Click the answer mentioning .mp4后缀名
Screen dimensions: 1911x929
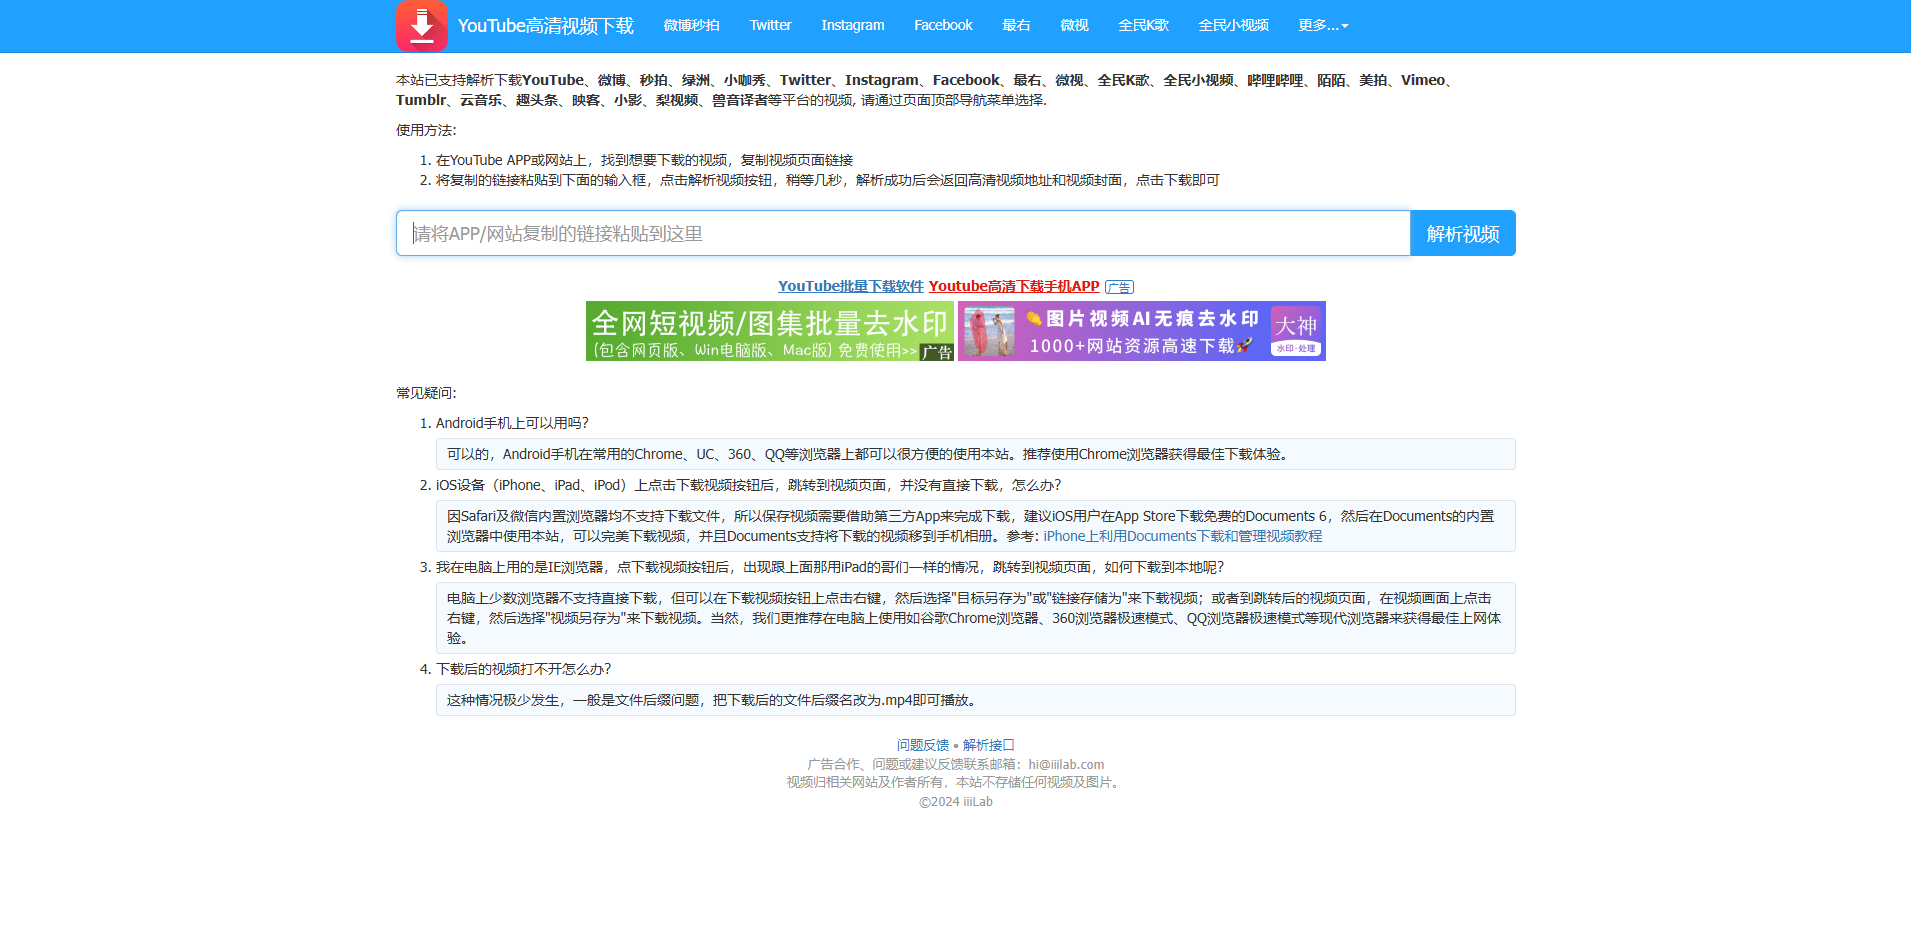(x=976, y=700)
